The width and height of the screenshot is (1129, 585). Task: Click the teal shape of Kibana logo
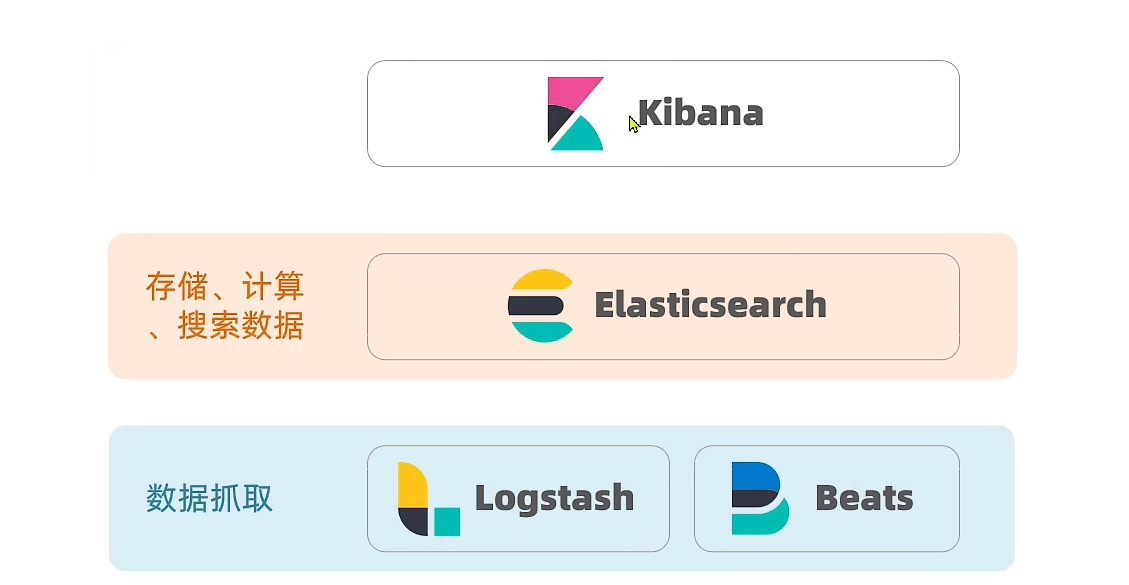pos(580,137)
